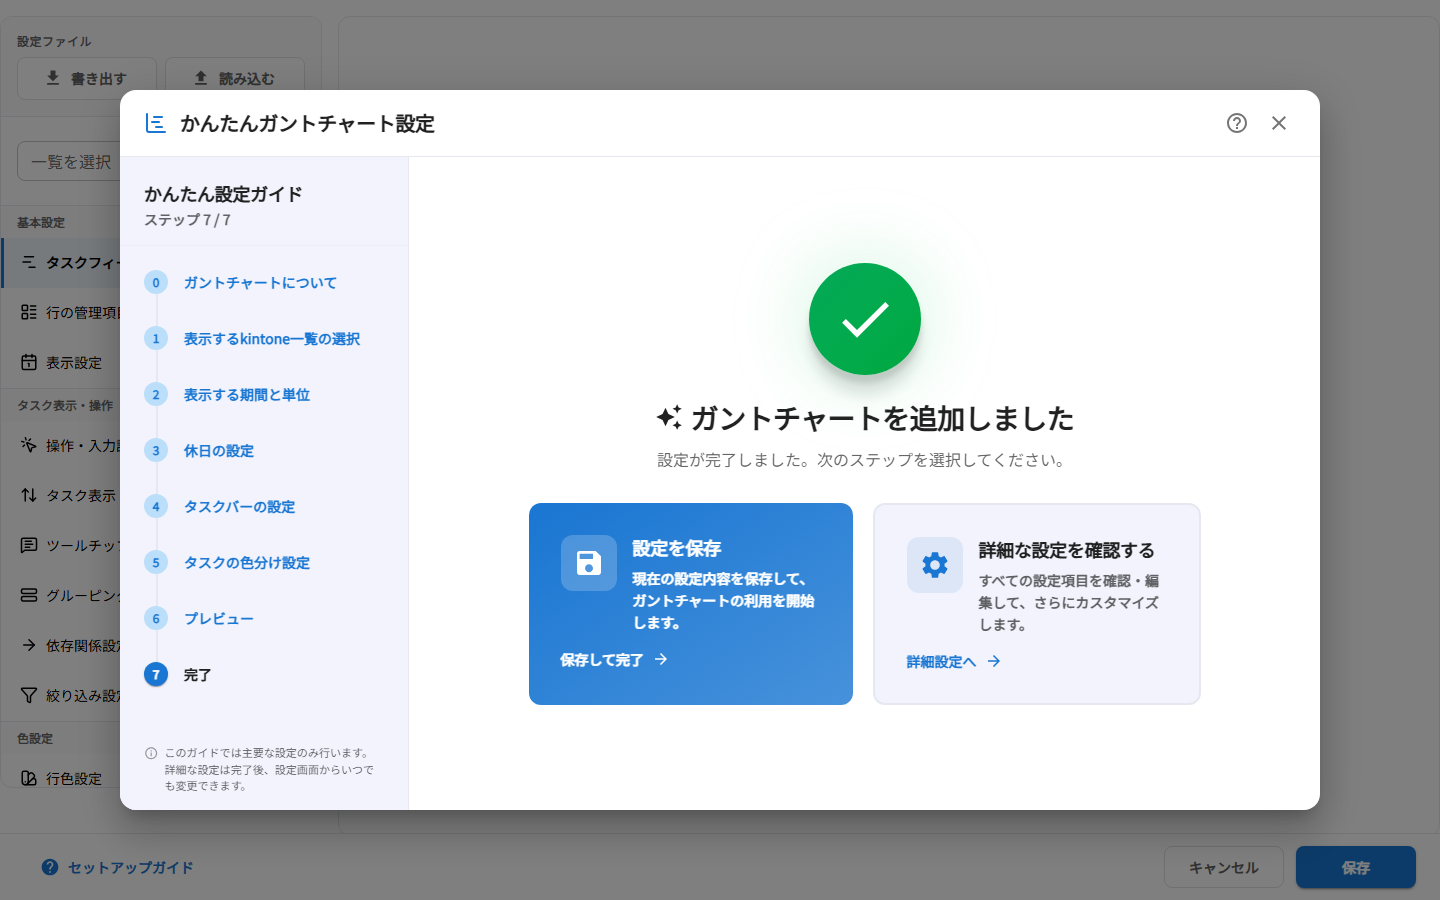Click the green checkmark success circle
The width and height of the screenshot is (1440, 900).
(x=865, y=319)
